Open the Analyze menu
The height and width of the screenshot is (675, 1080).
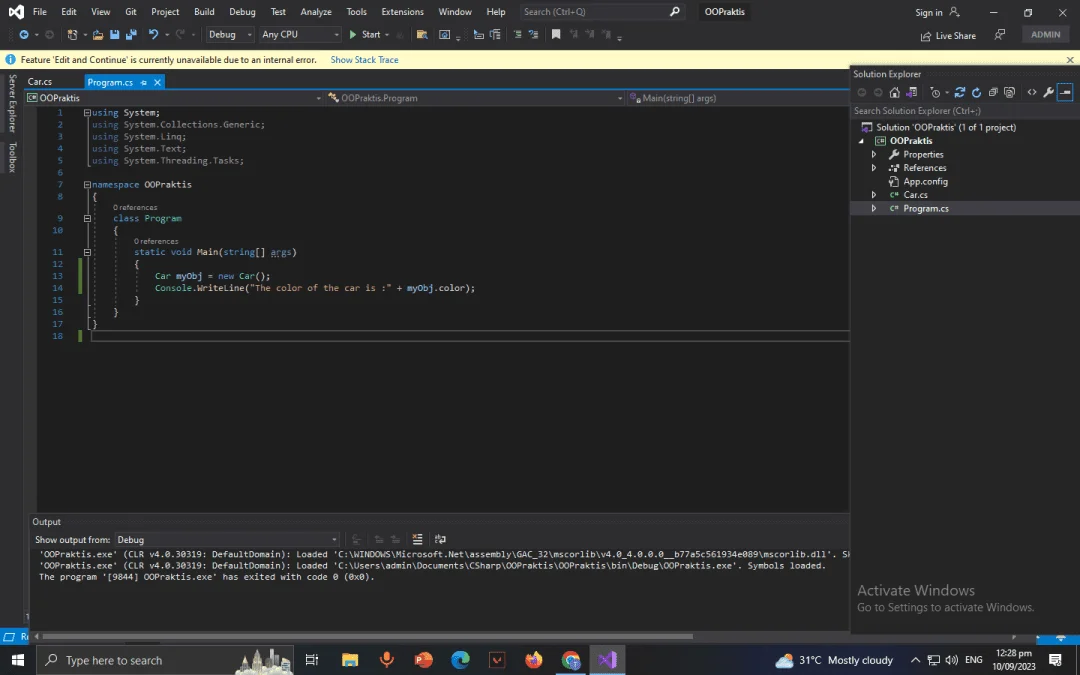coord(315,12)
